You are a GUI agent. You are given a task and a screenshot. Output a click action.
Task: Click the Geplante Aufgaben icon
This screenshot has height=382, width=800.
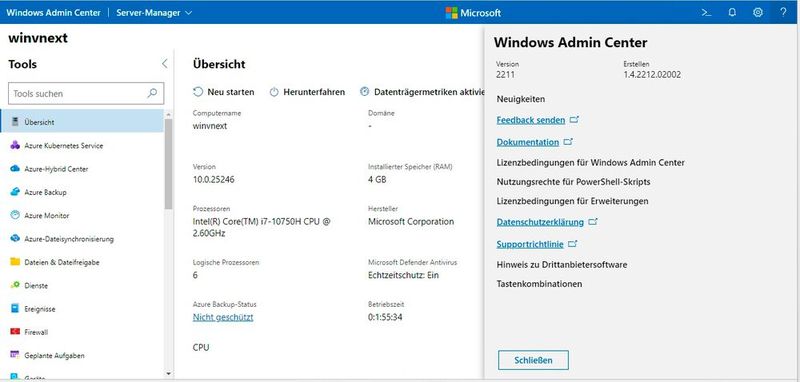(x=15, y=355)
